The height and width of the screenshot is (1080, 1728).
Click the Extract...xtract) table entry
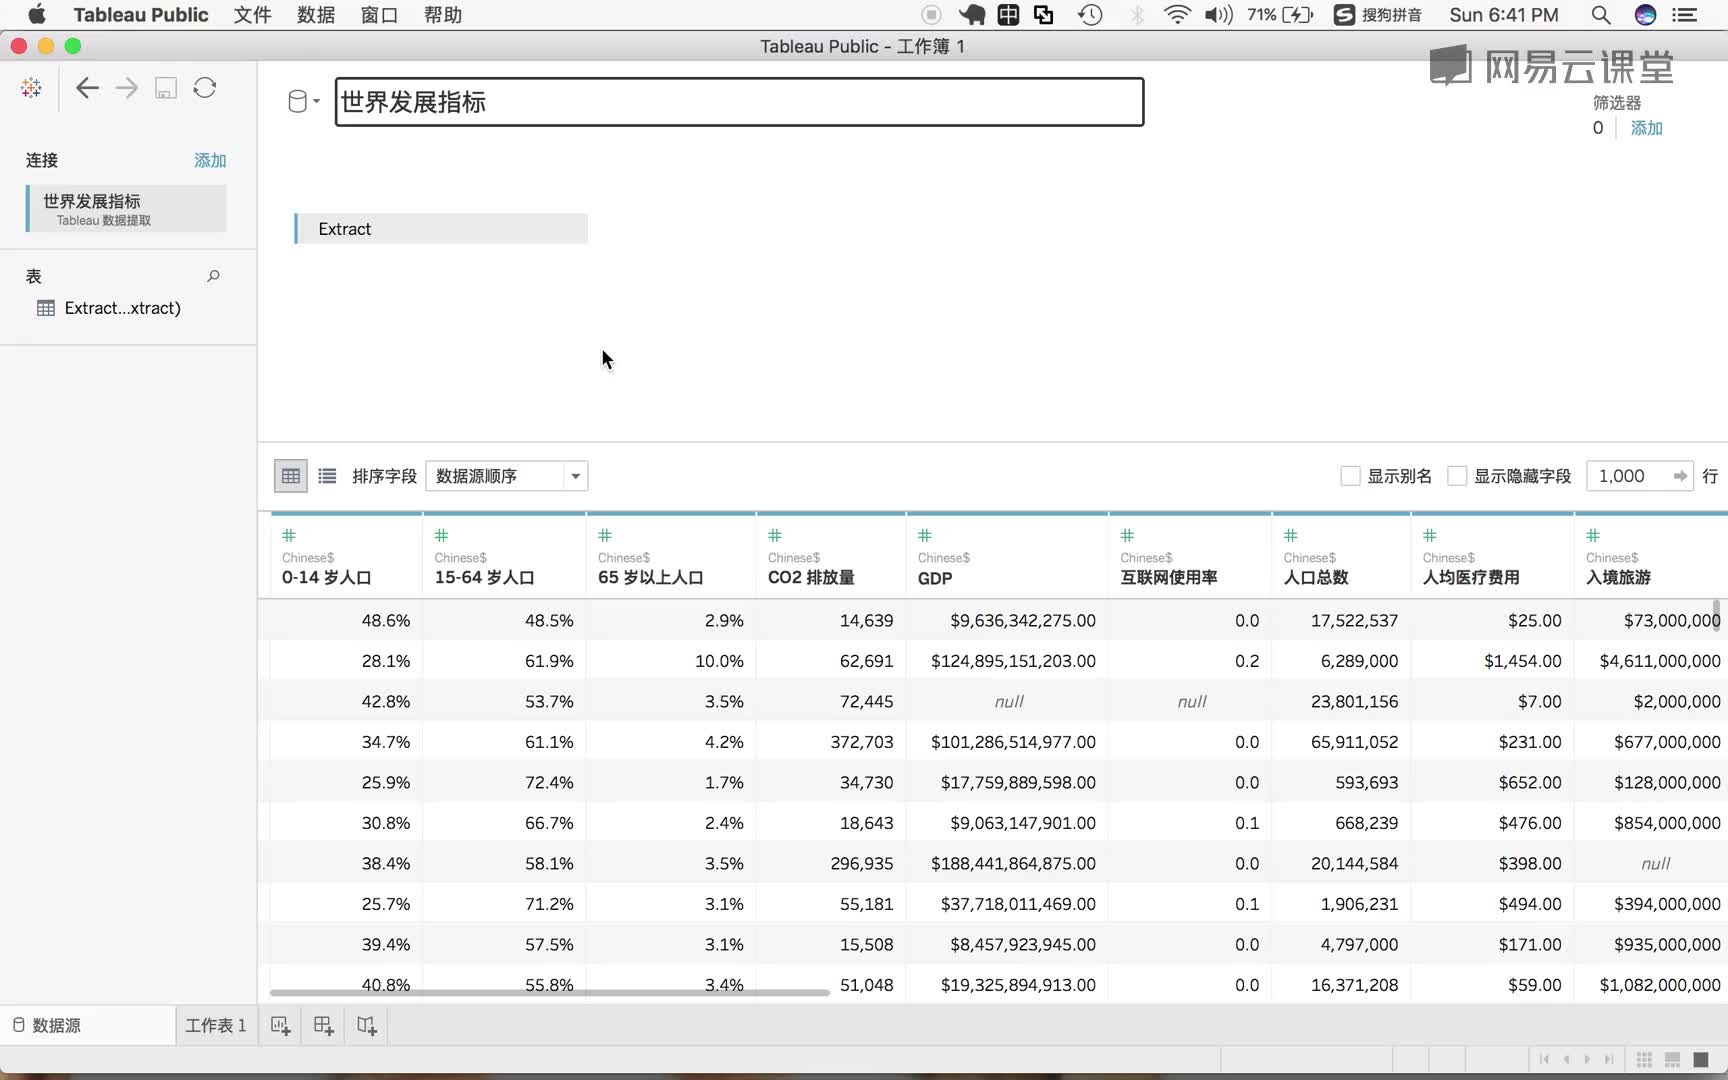122,308
